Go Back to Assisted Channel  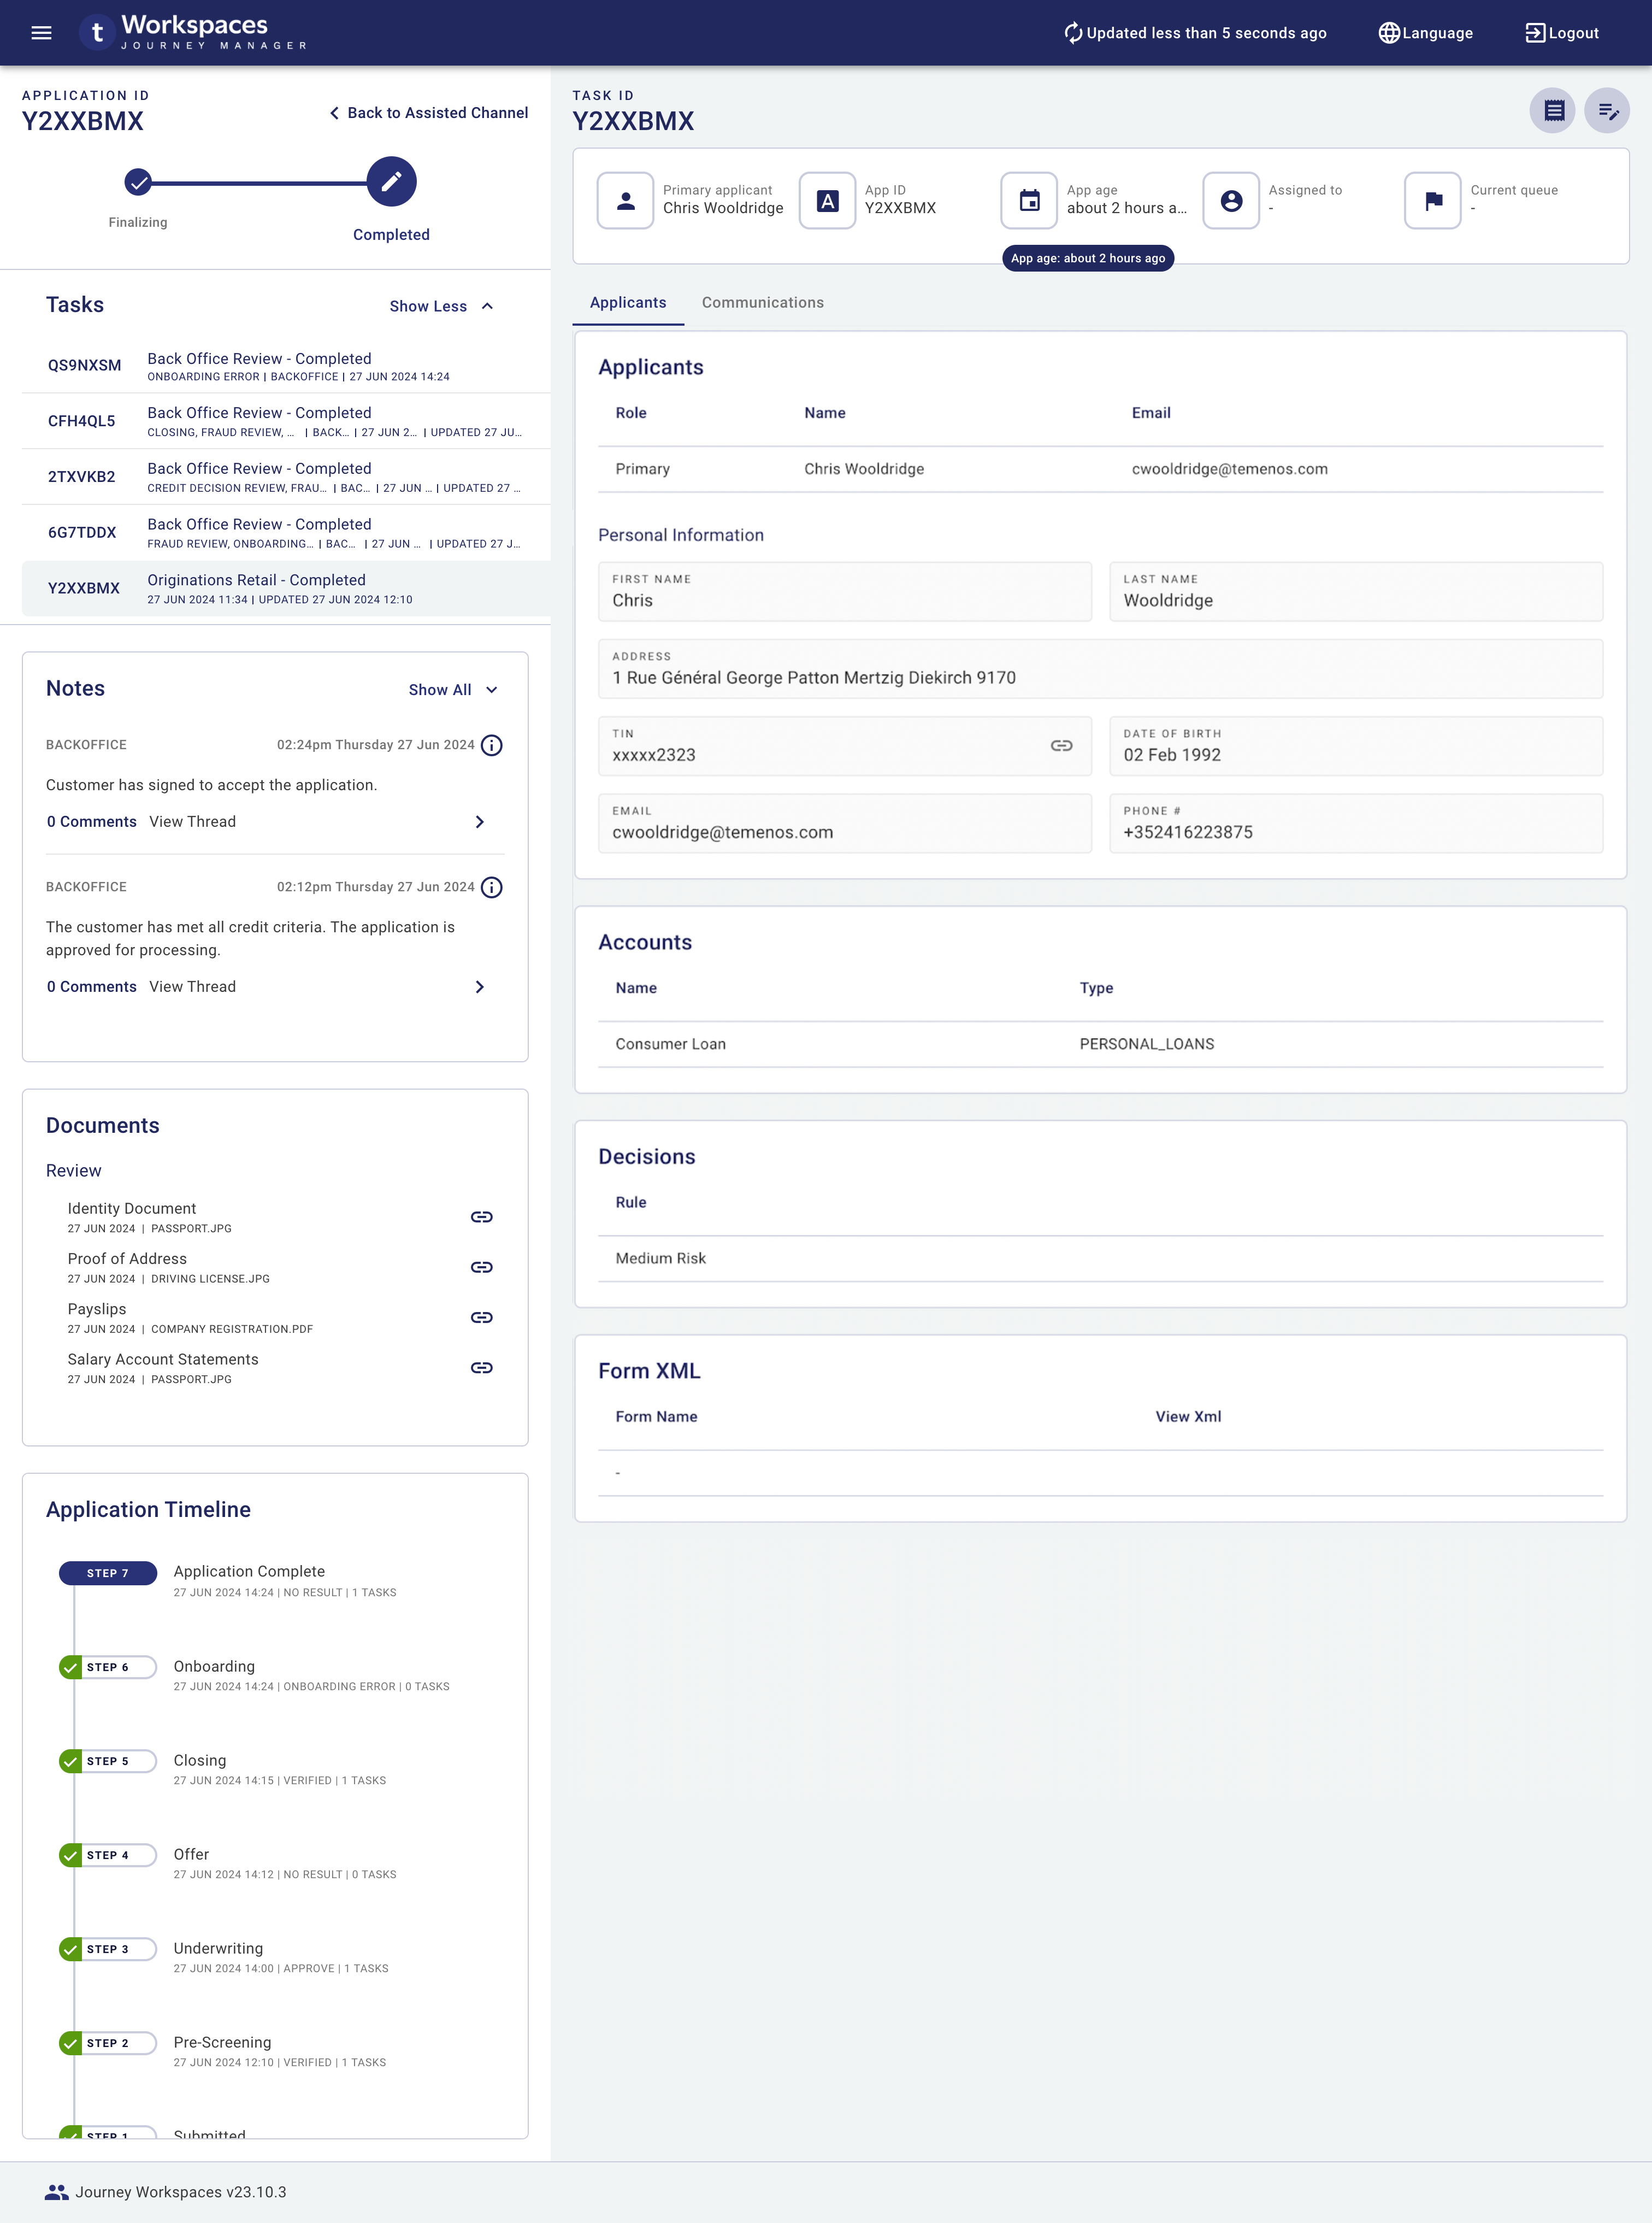coord(429,113)
